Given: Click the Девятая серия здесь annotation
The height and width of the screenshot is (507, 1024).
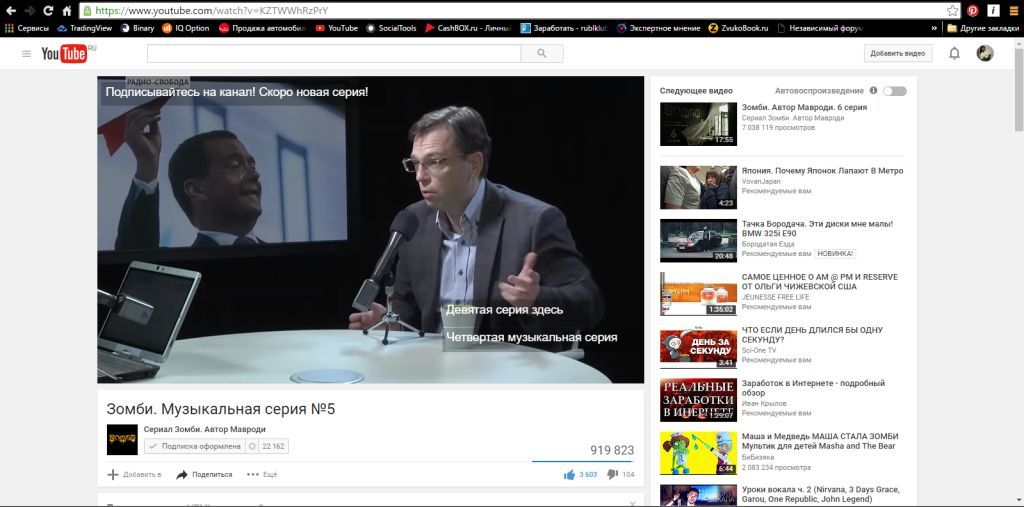Looking at the screenshot, I should tap(504, 310).
